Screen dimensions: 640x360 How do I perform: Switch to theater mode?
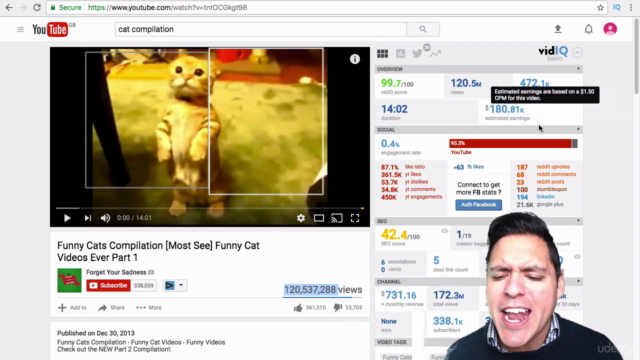click(x=319, y=218)
